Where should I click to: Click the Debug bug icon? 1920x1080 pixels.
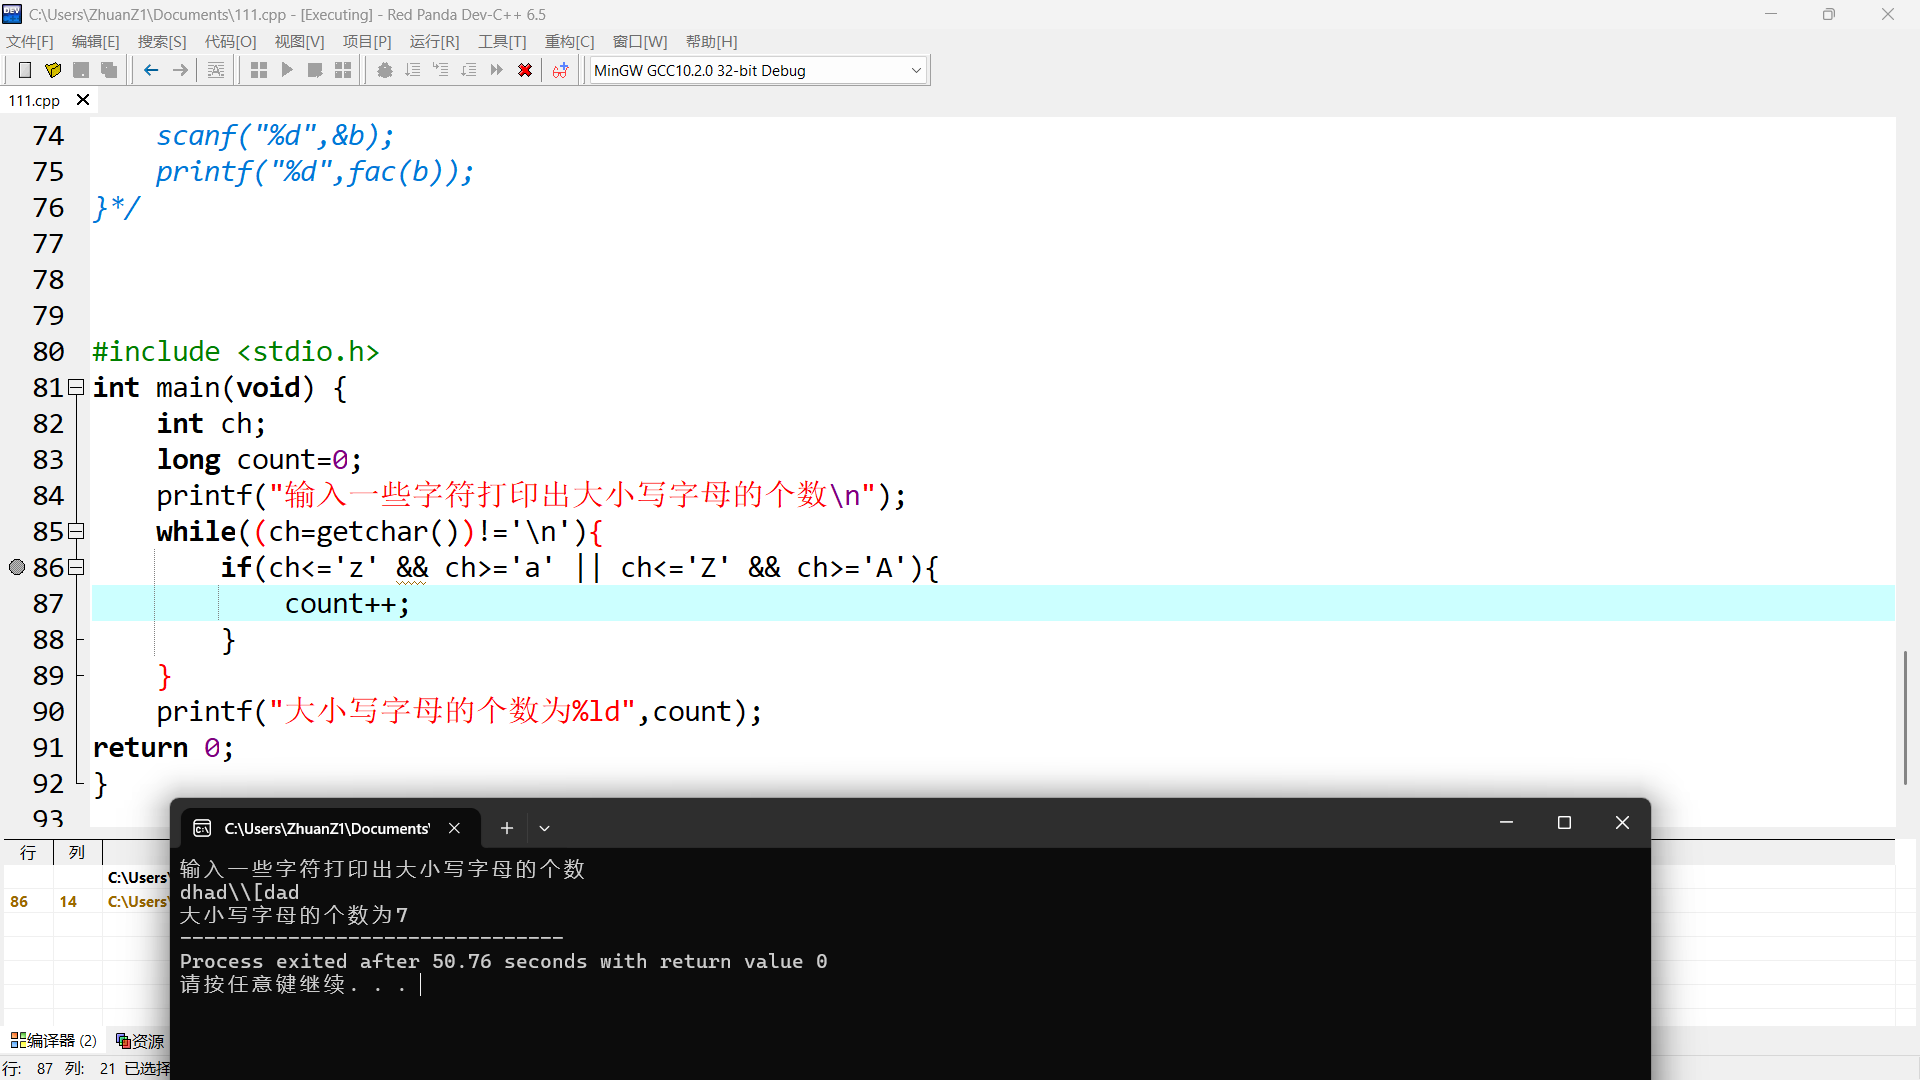[x=384, y=70]
